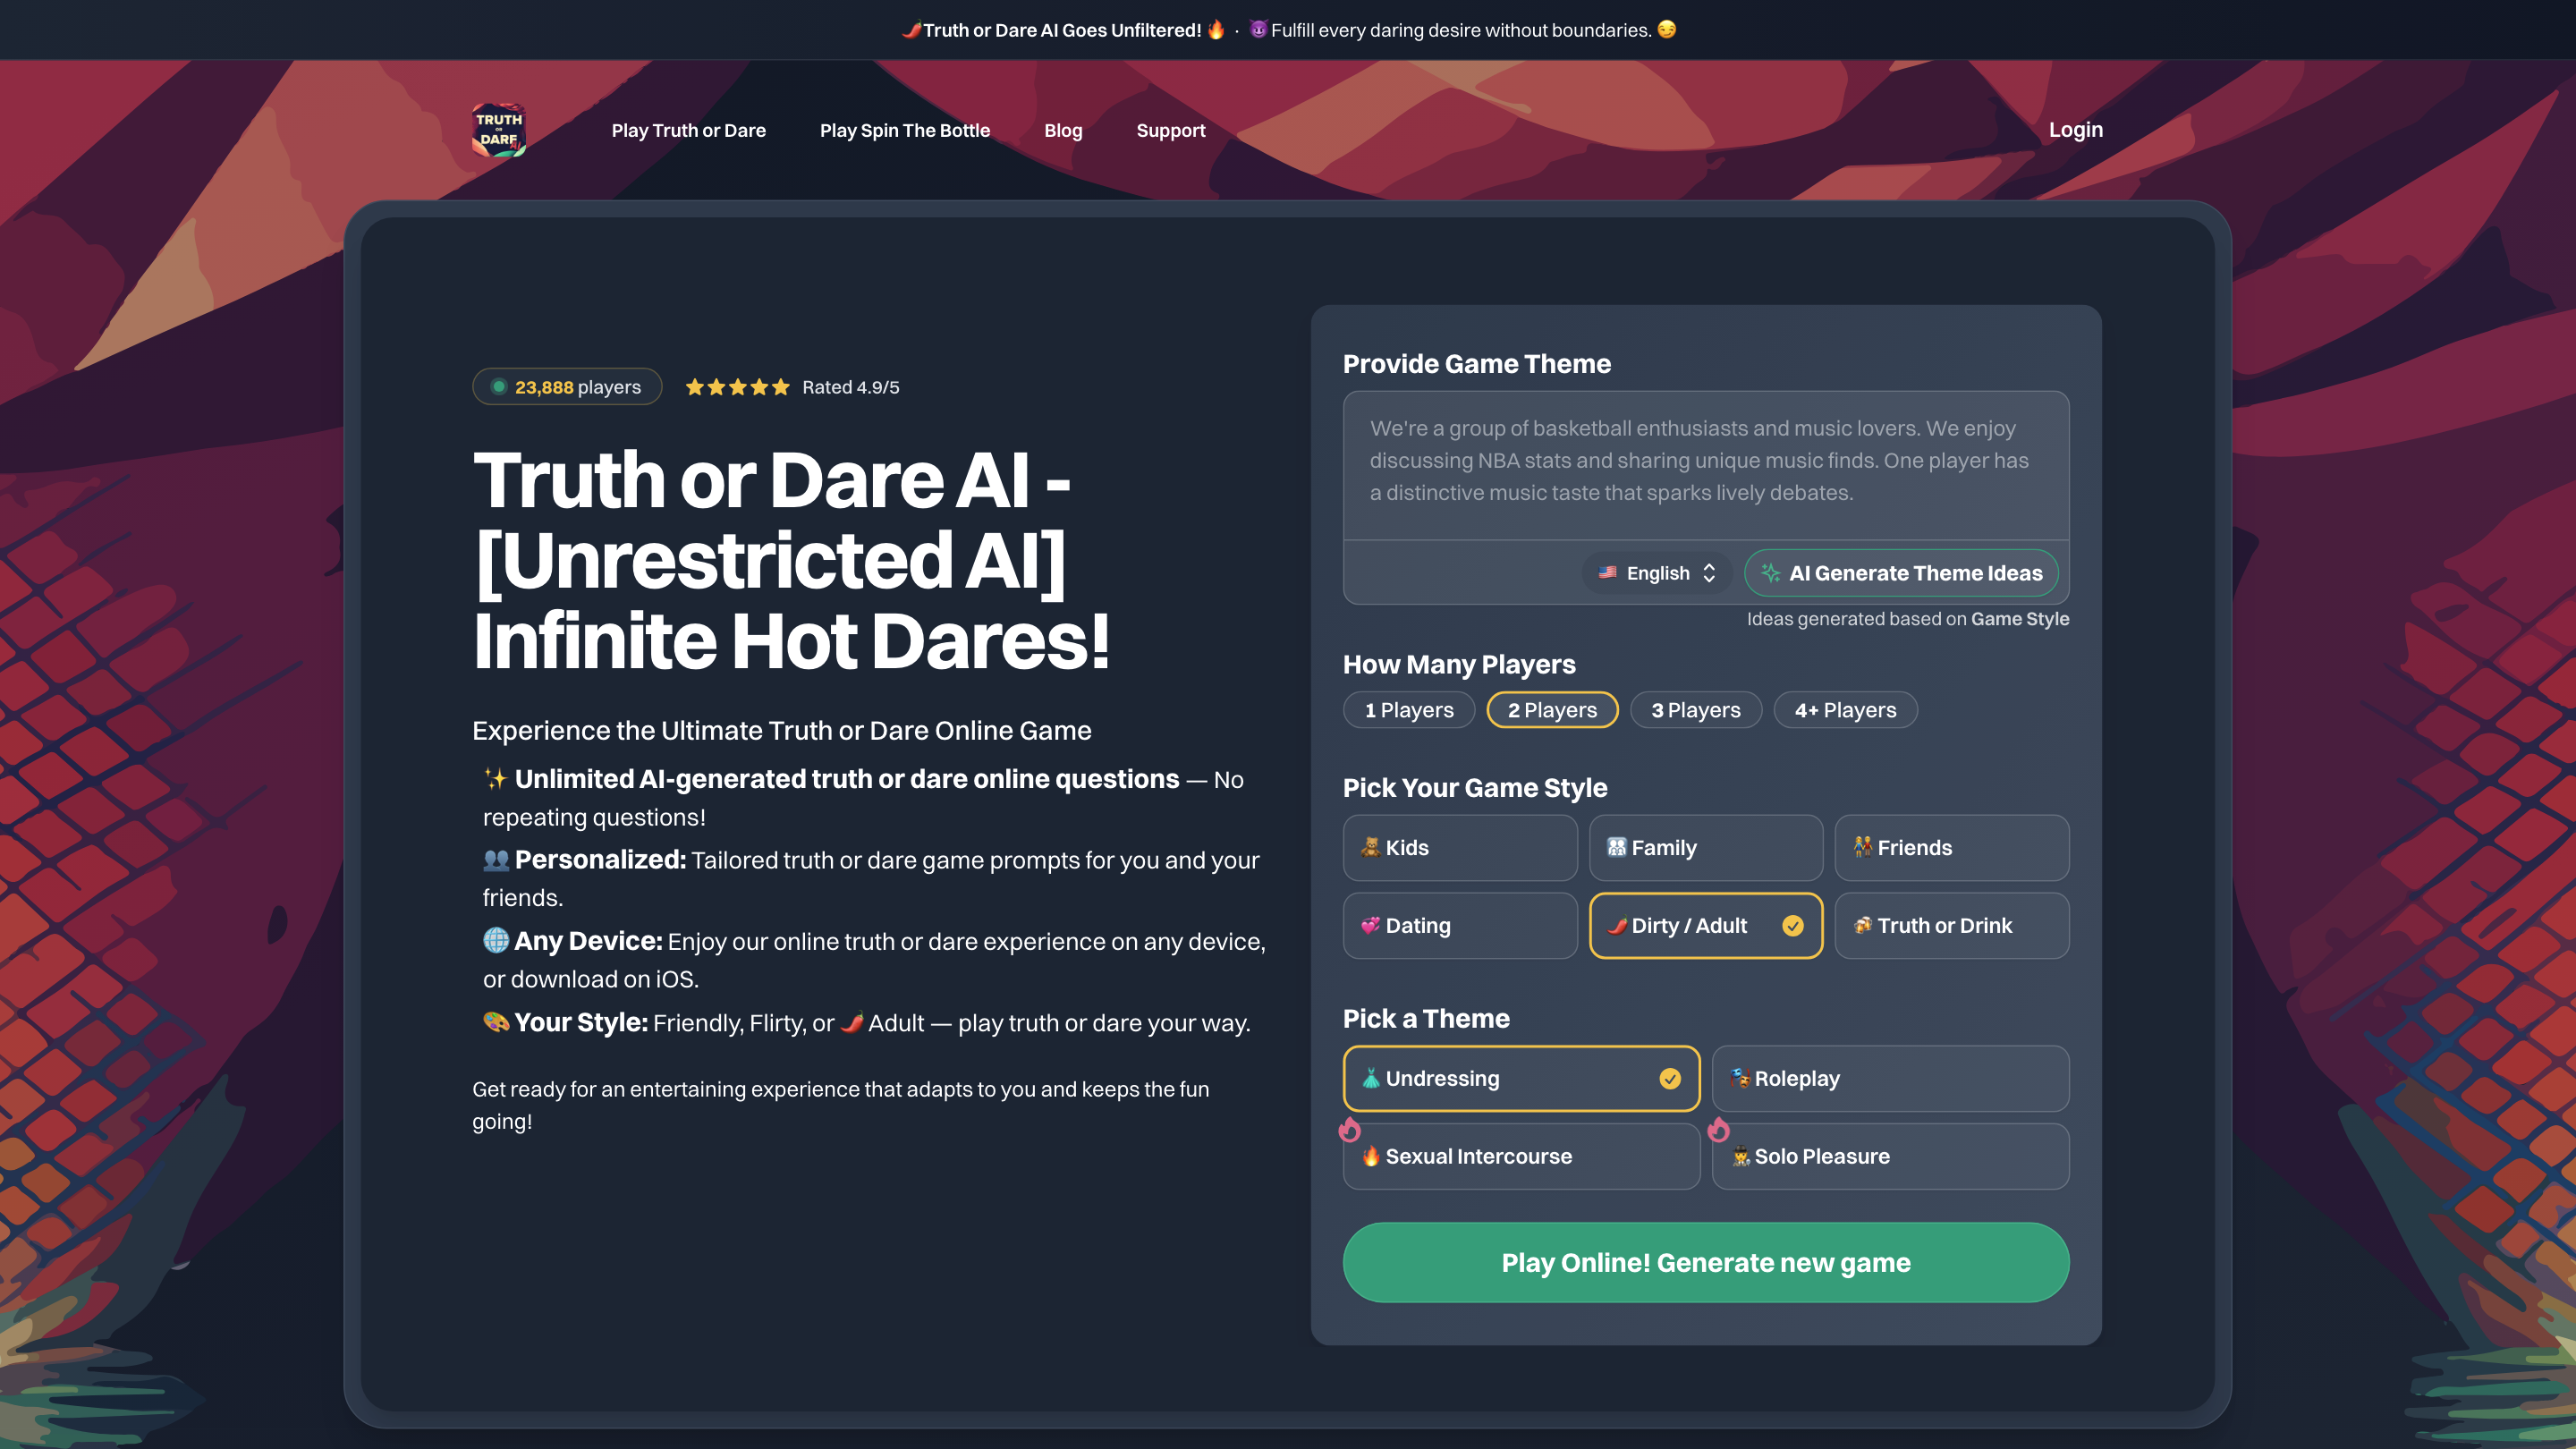Screen dimensions: 2576x1449
Task: Open the Blog page from the navigation
Action: (1063, 130)
